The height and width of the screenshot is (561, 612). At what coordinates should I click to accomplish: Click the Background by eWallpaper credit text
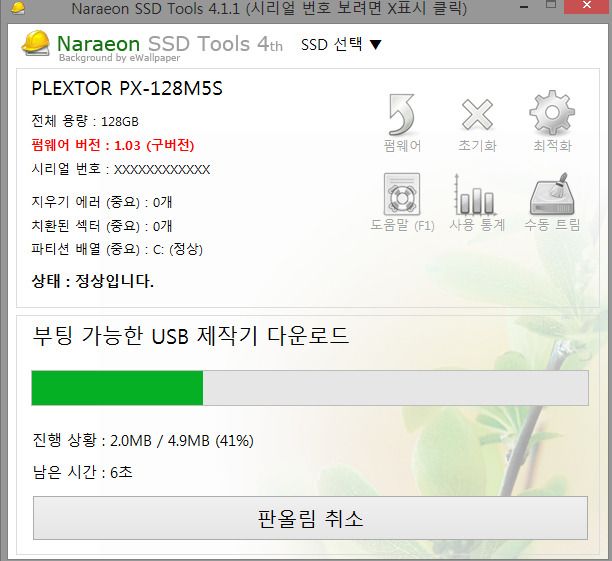119,58
